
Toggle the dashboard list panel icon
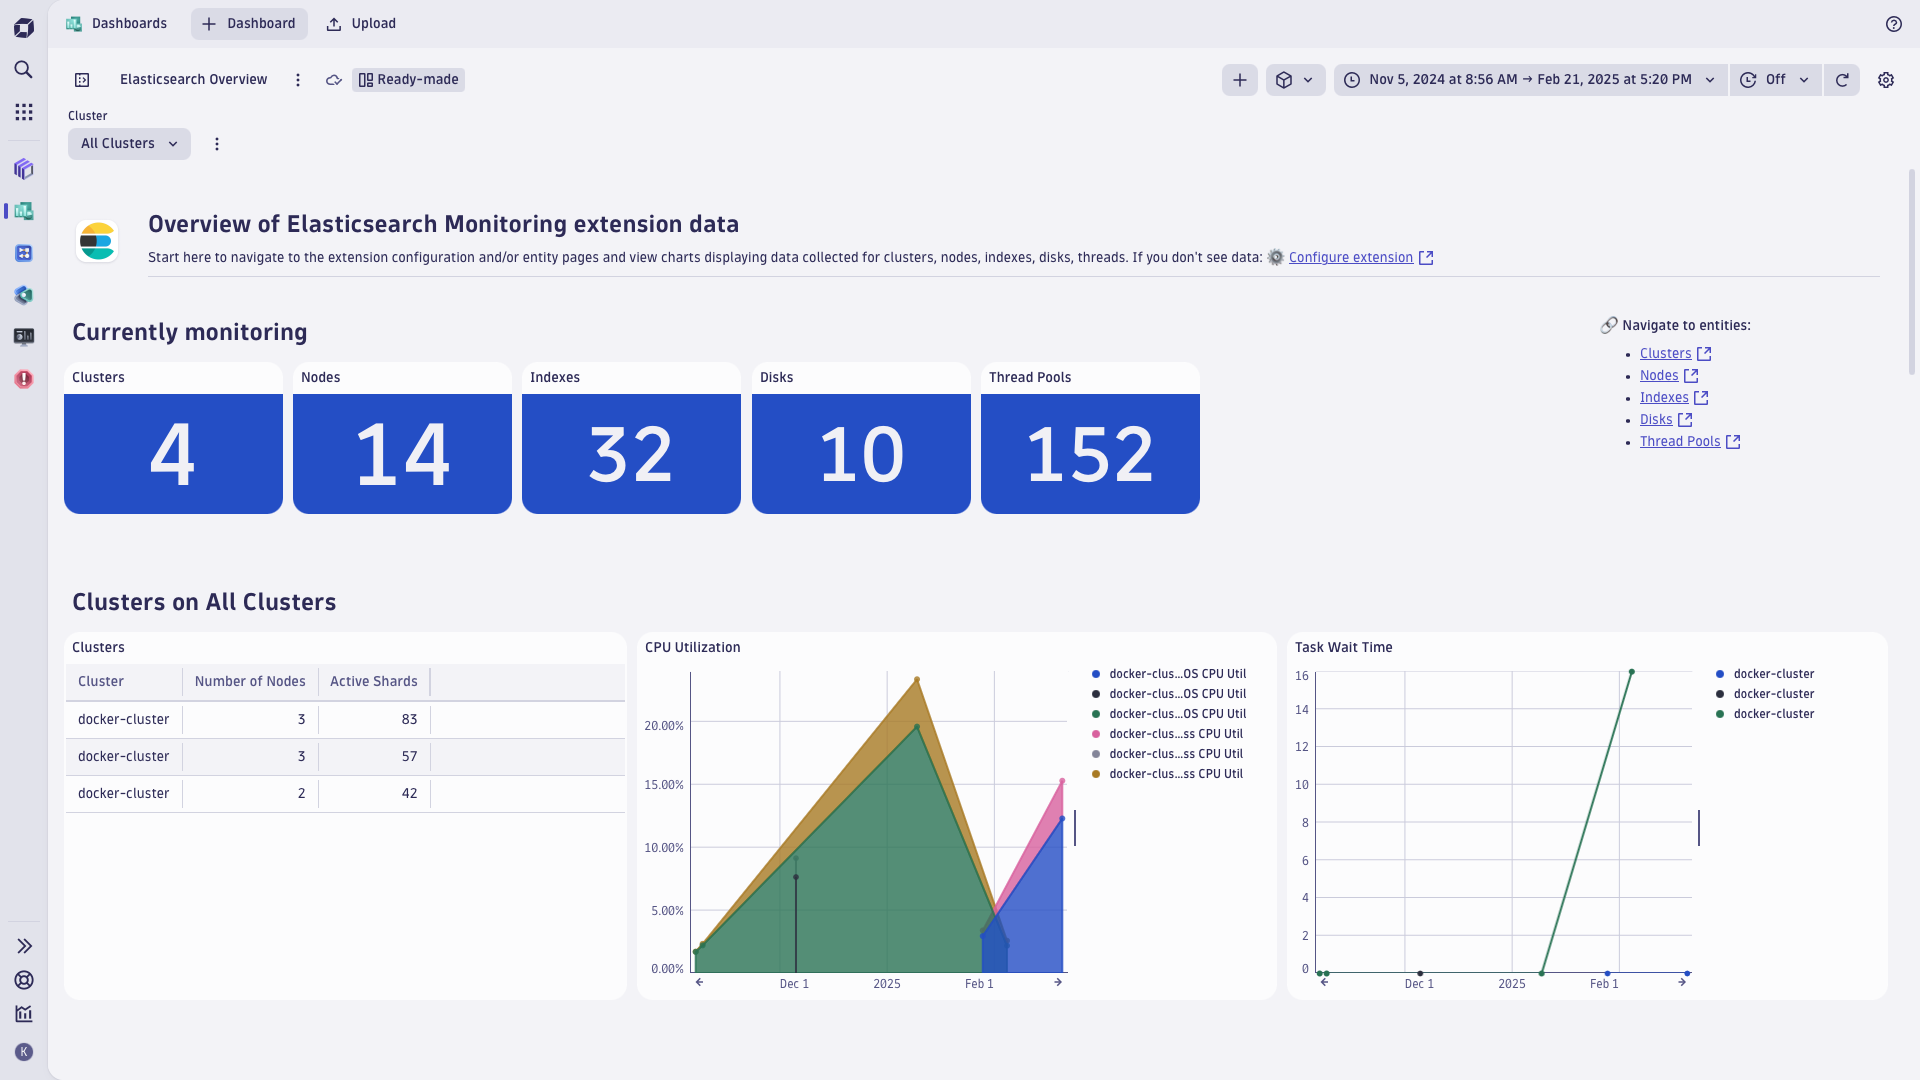click(x=82, y=80)
